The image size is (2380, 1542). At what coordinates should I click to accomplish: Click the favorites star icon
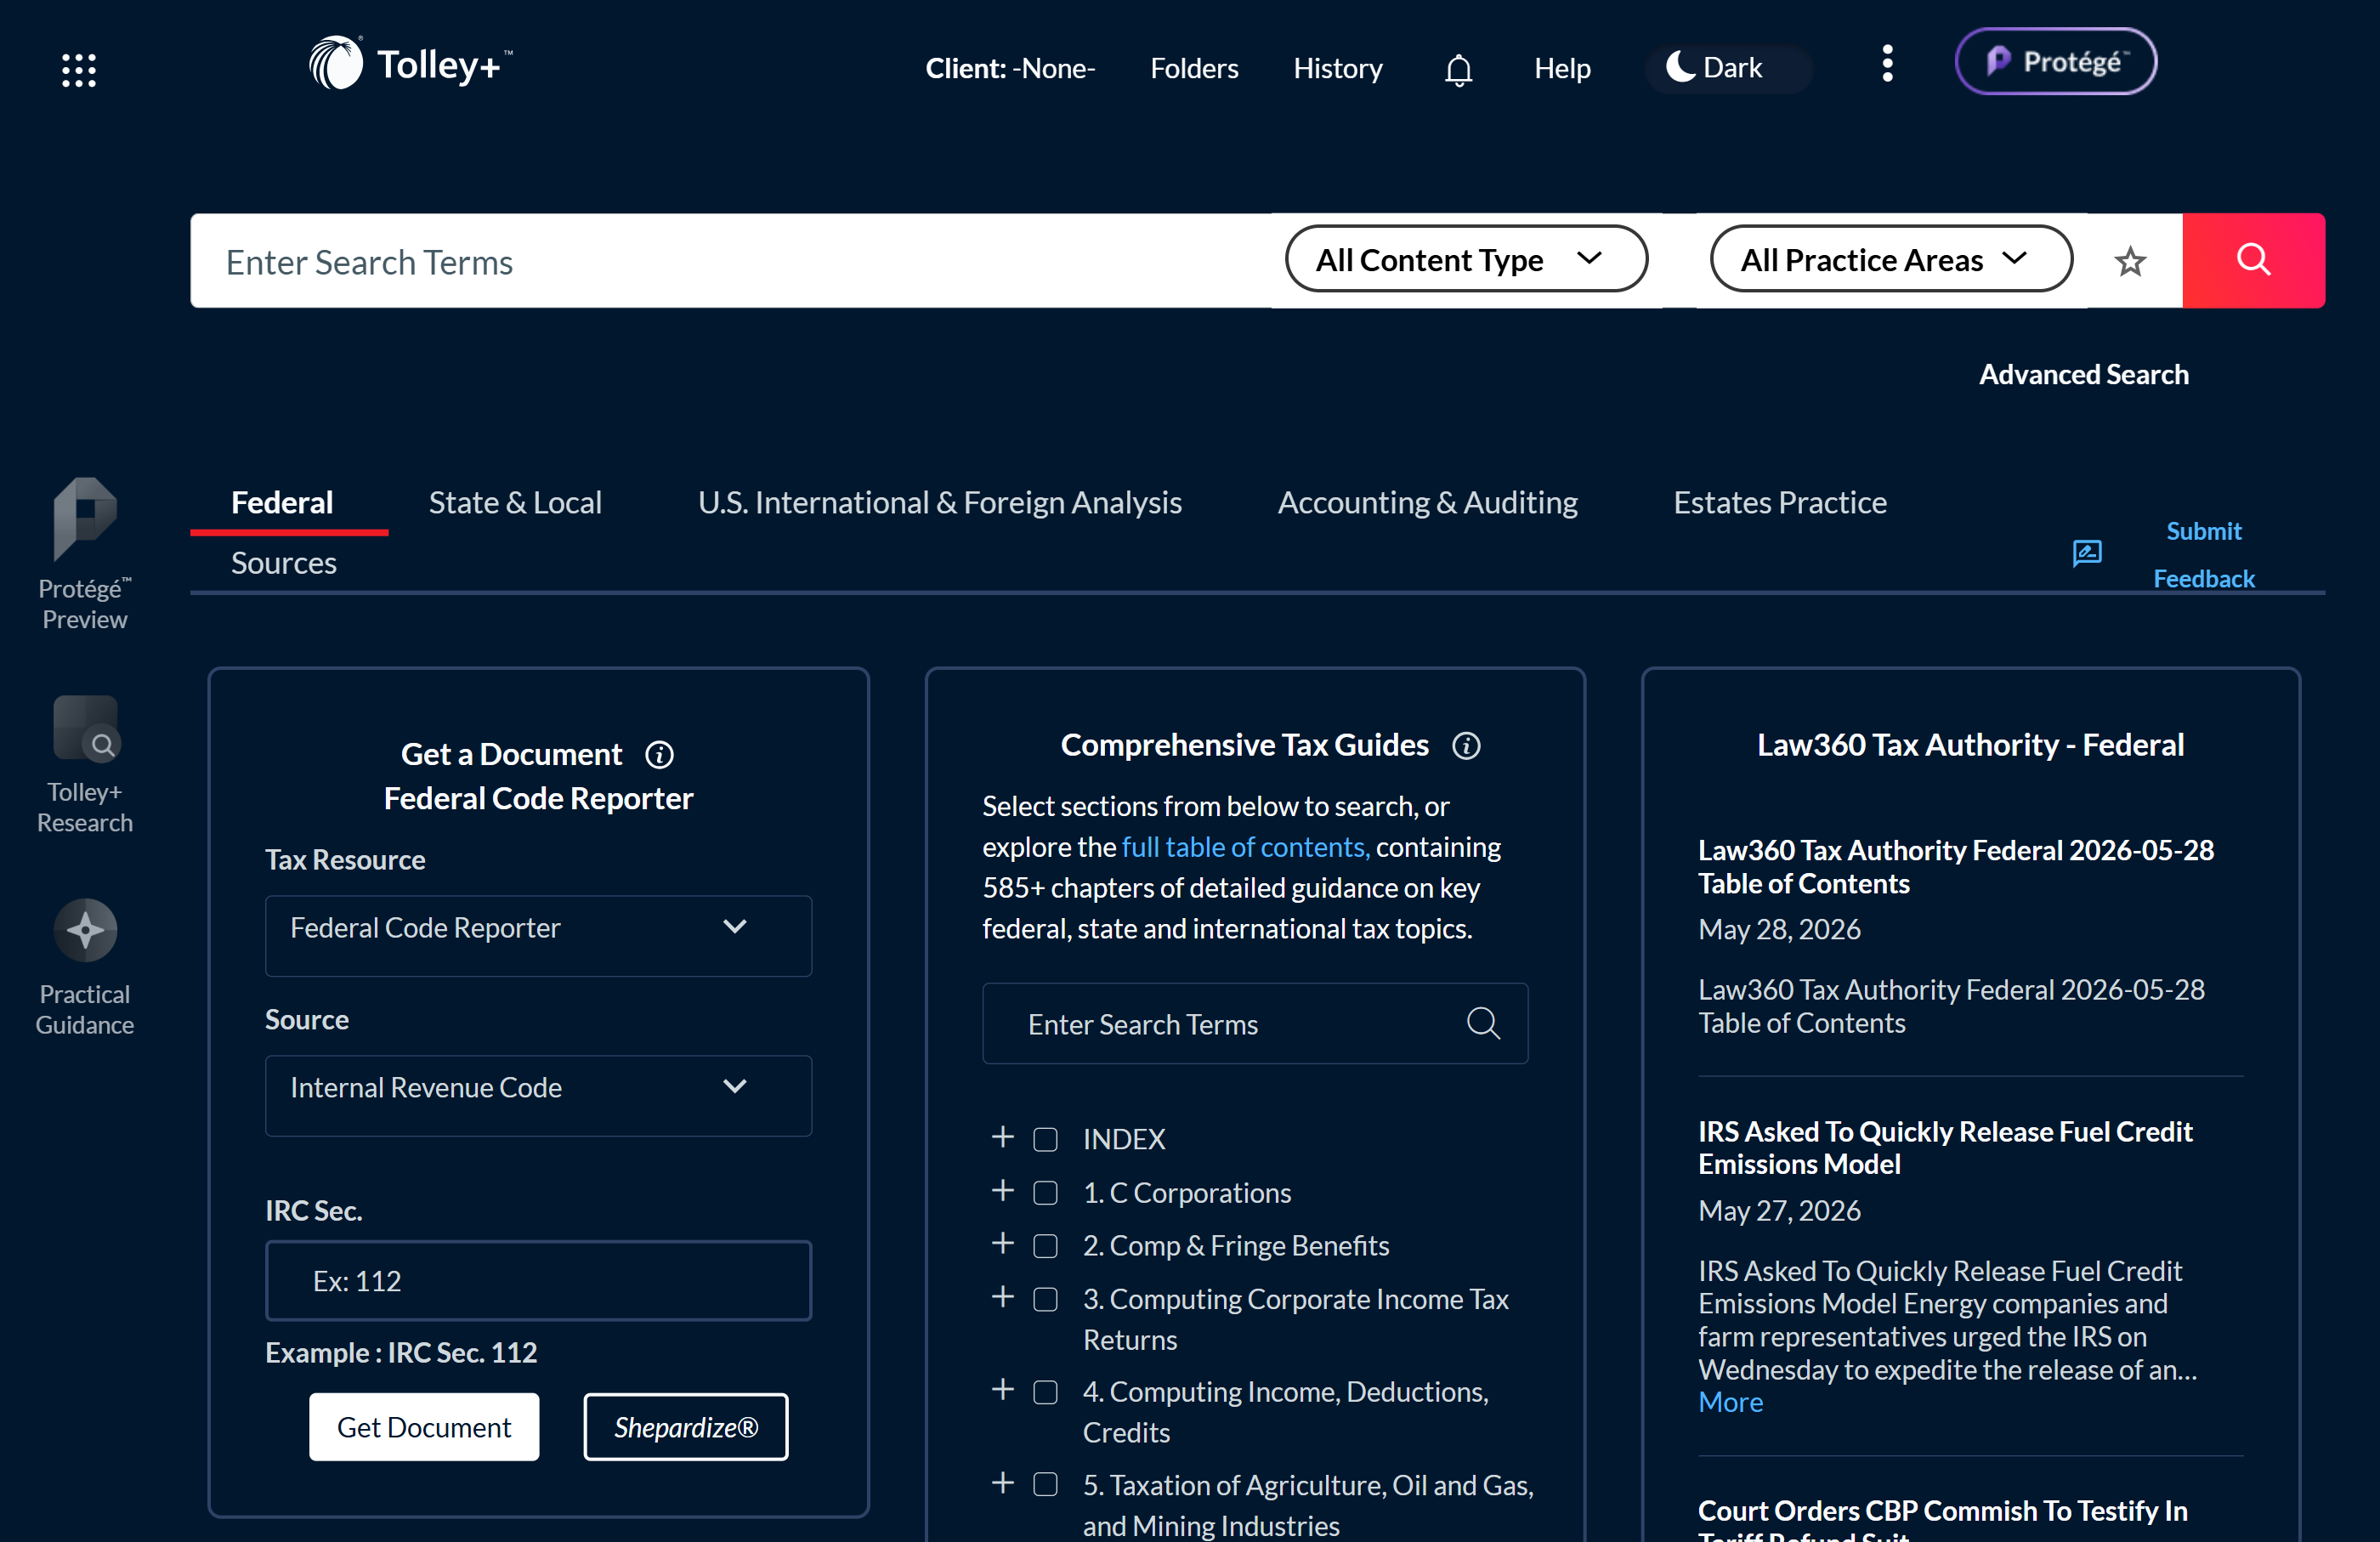tap(2129, 261)
